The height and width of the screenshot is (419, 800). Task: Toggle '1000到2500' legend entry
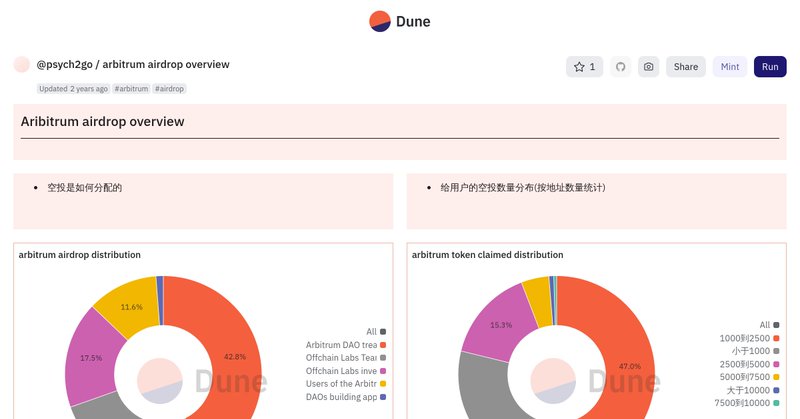(749, 338)
